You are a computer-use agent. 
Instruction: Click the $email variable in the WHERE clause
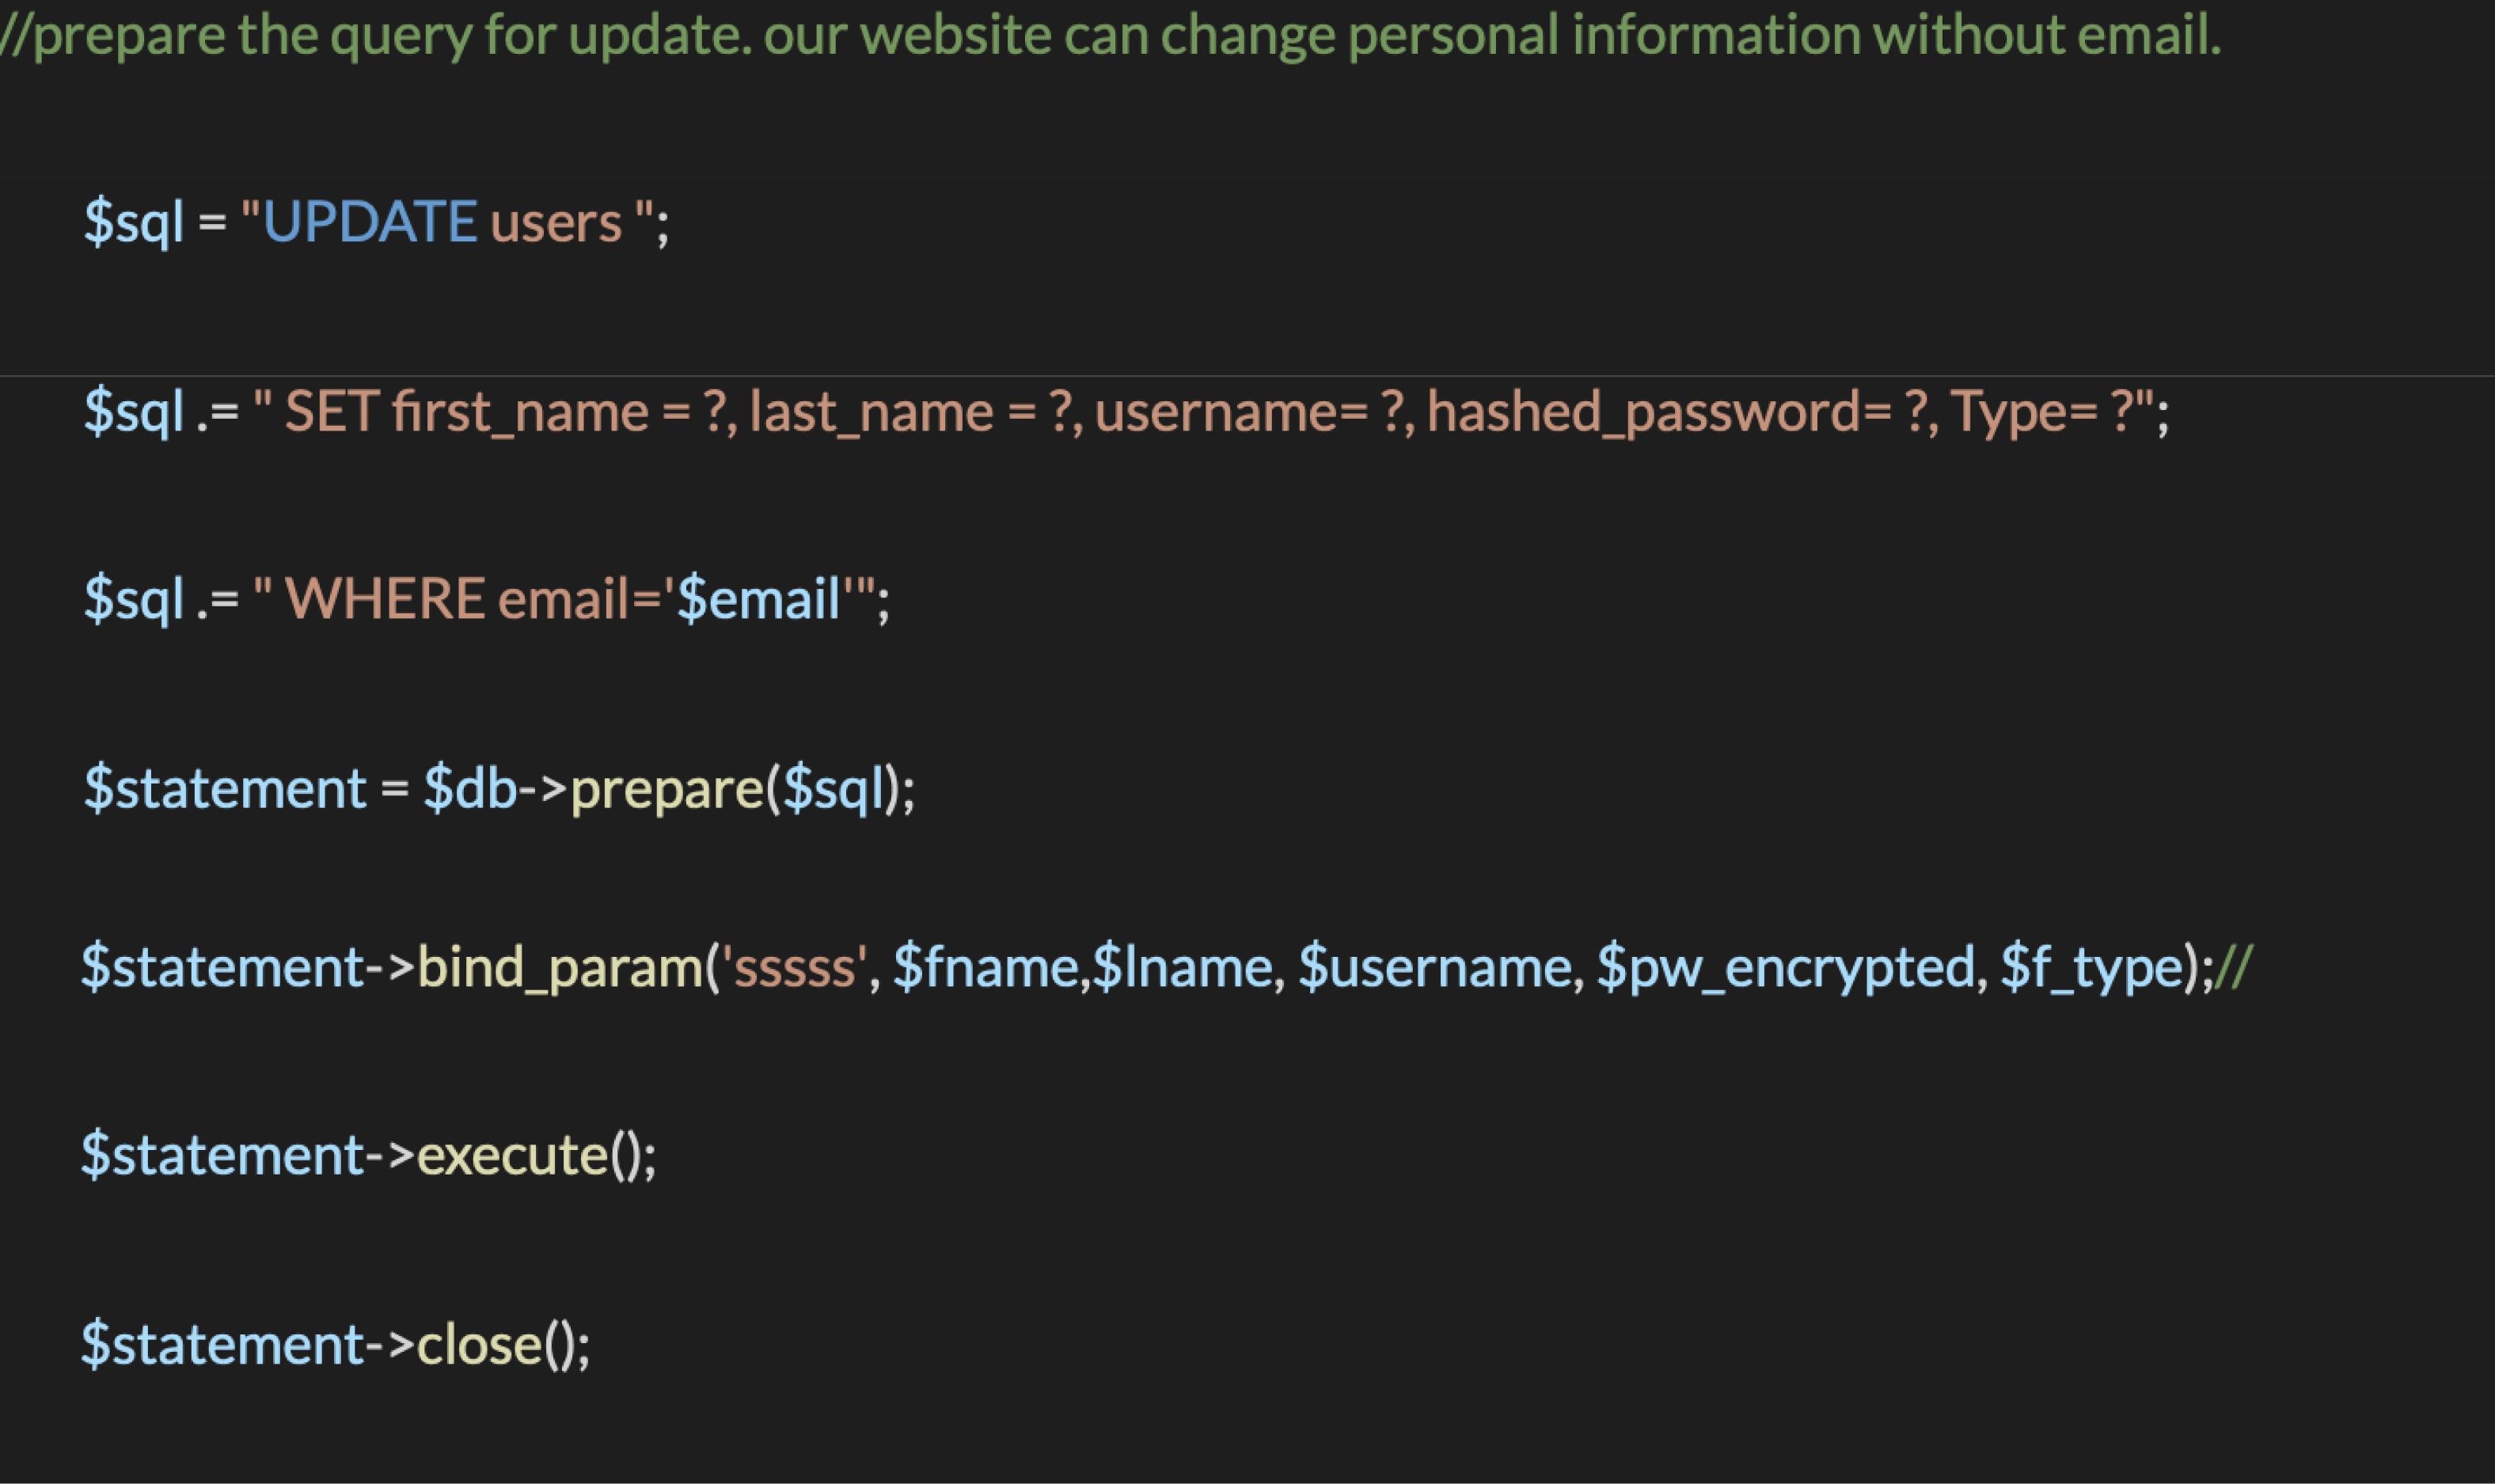[758, 599]
